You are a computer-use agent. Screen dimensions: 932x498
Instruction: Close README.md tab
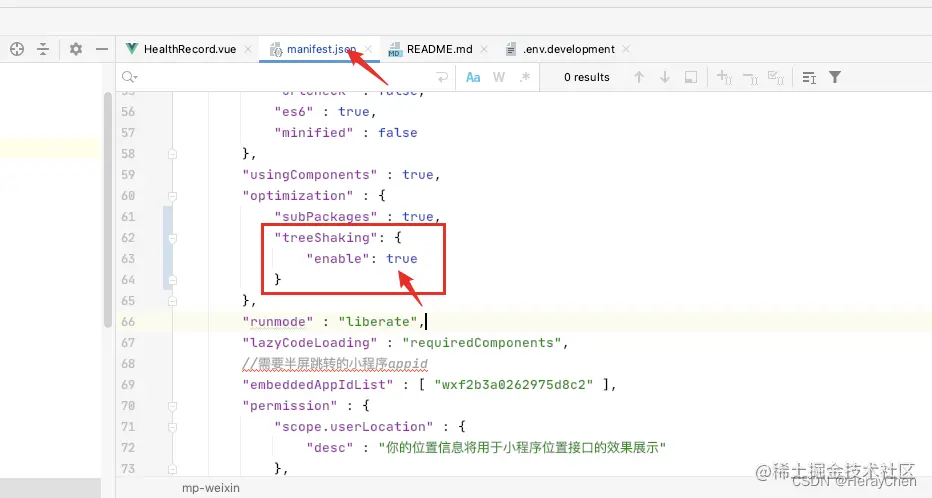point(484,49)
